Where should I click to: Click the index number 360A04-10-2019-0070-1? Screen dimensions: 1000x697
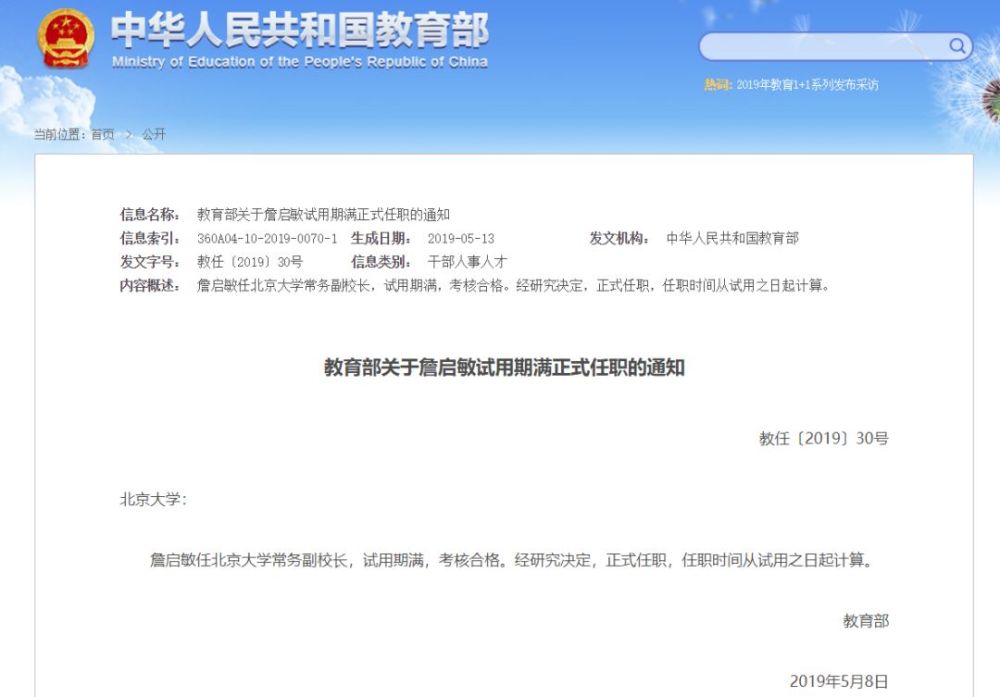click(x=267, y=238)
